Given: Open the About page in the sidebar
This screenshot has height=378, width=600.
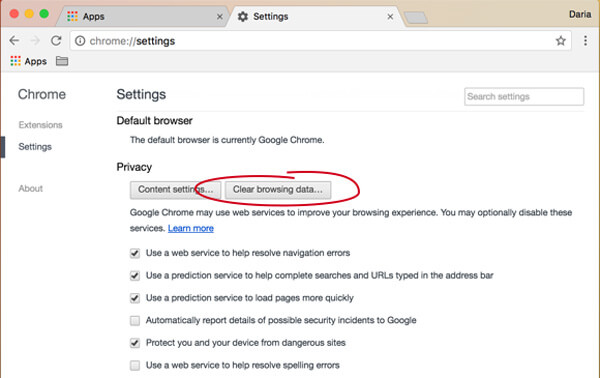Looking at the screenshot, I should [x=31, y=188].
